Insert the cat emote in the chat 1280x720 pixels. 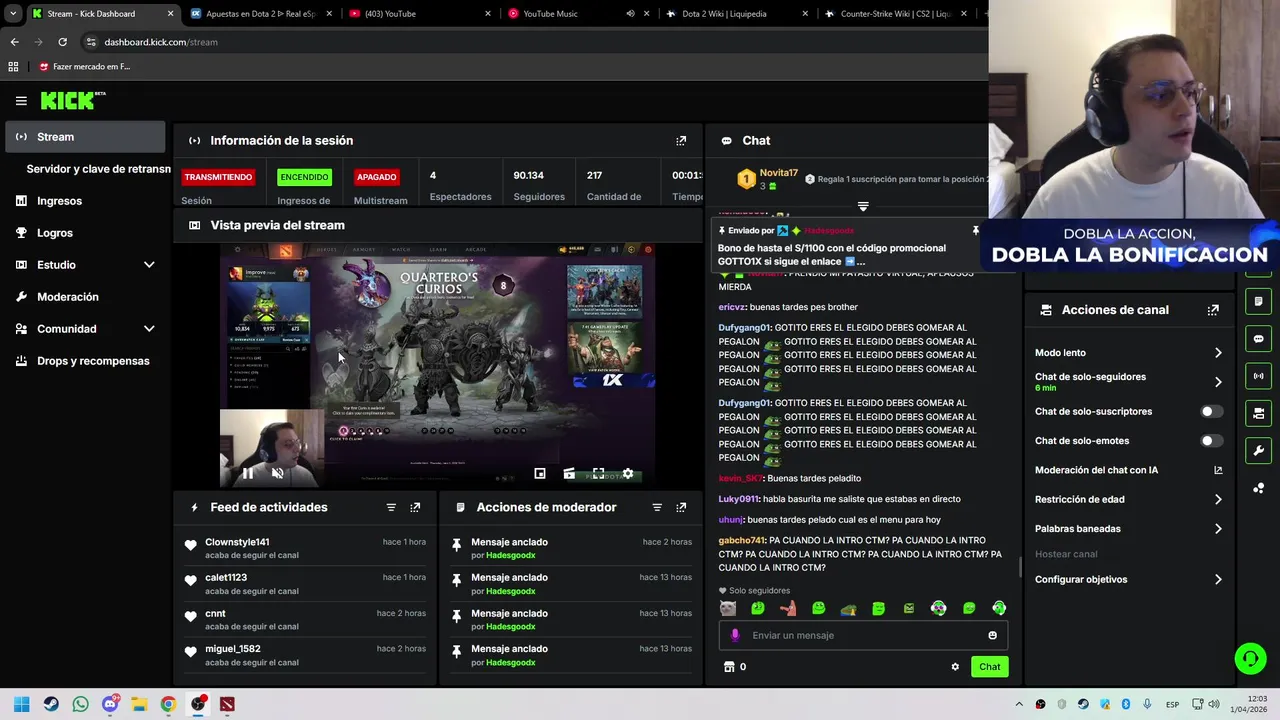pyautogui.click(x=727, y=608)
